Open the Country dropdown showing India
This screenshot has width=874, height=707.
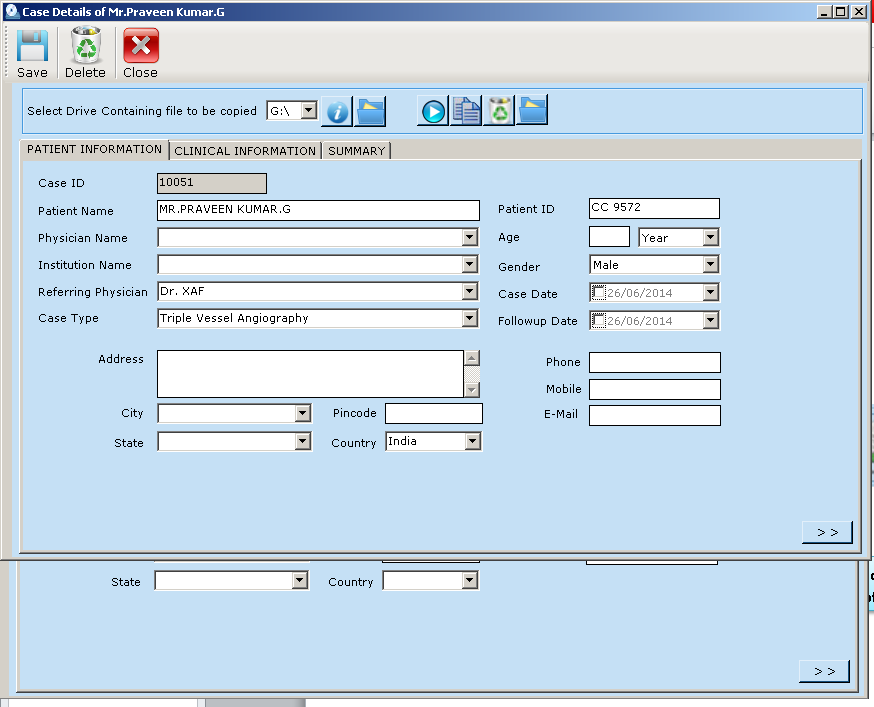click(473, 441)
